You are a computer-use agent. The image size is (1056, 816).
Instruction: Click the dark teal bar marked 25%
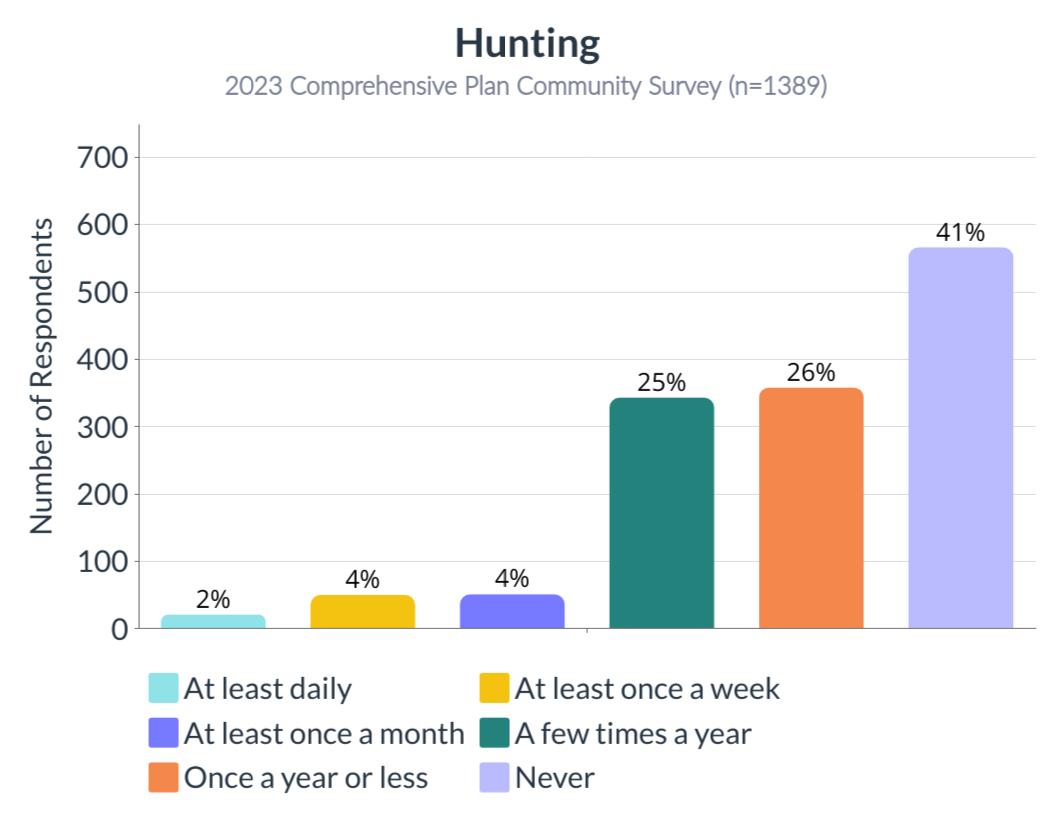661,513
